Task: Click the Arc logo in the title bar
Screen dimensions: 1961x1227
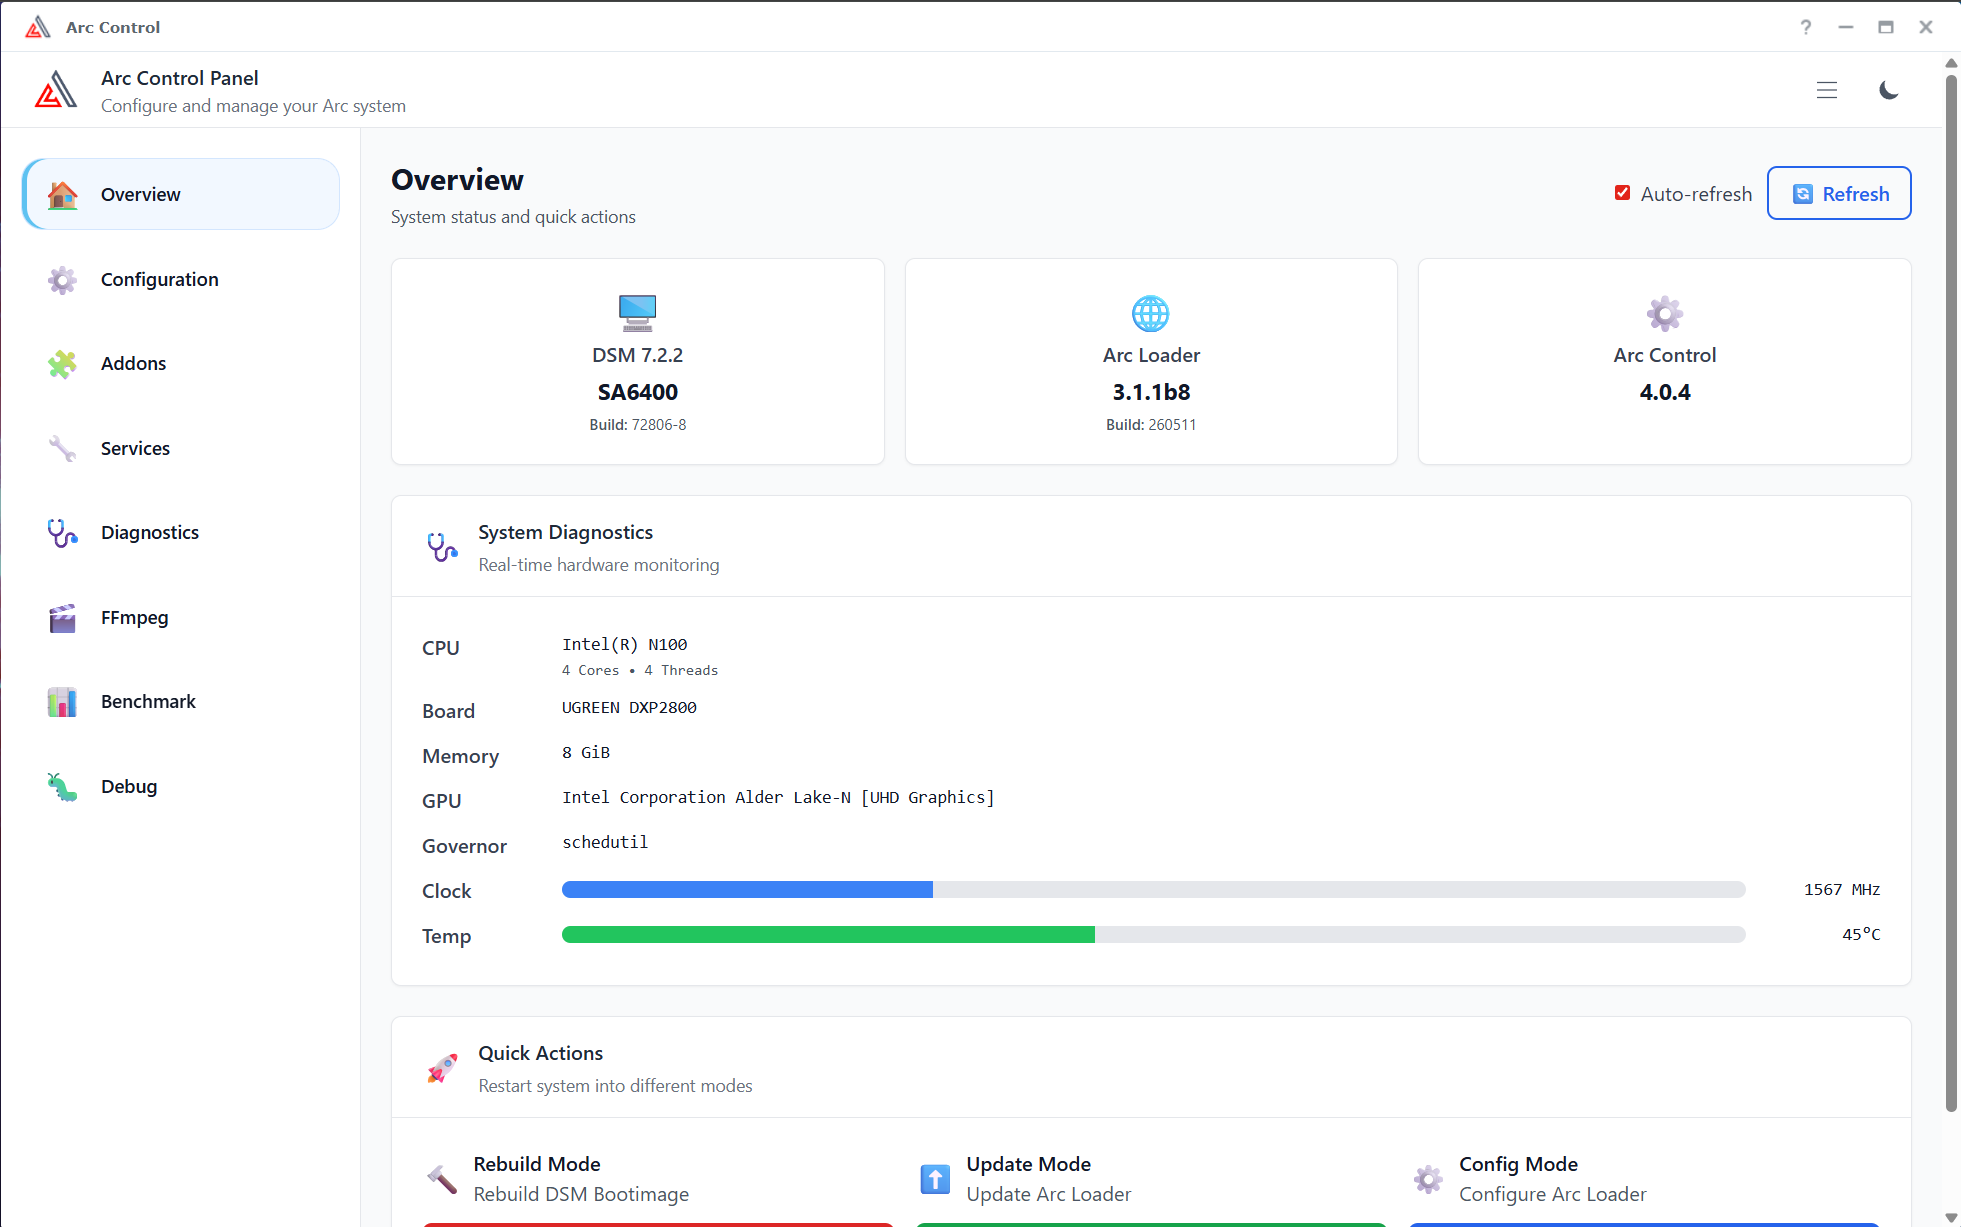Action: pyautogui.click(x=37, y=27)
